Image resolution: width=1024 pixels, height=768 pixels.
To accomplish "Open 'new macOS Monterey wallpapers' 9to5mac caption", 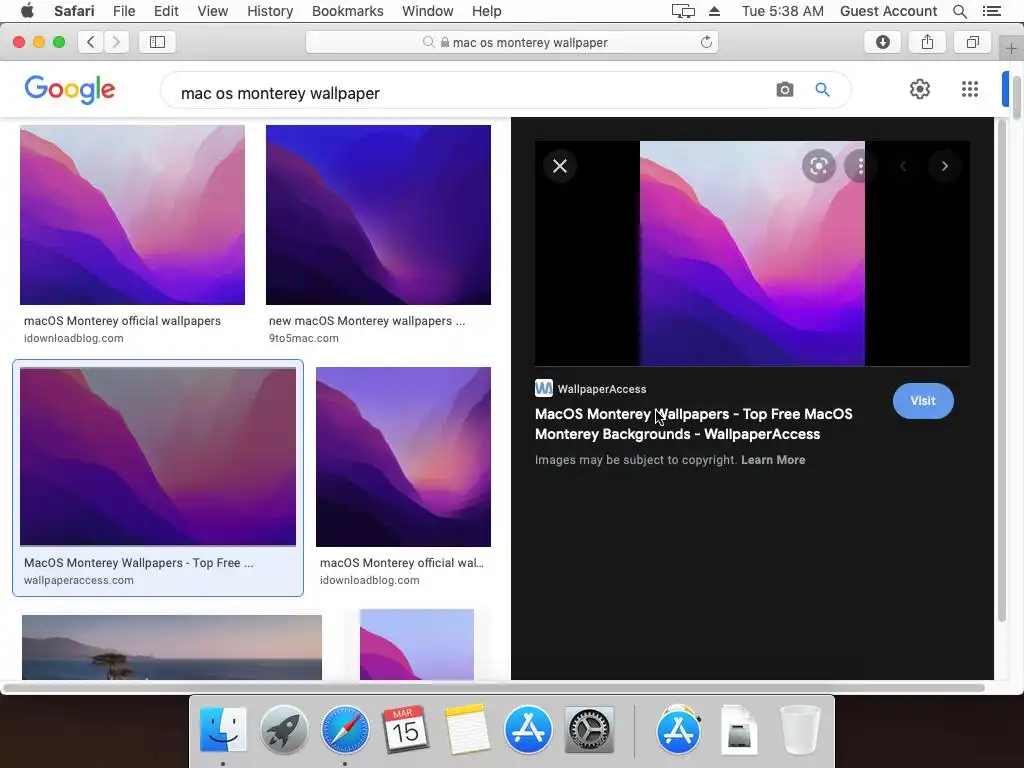I will 367,321.
